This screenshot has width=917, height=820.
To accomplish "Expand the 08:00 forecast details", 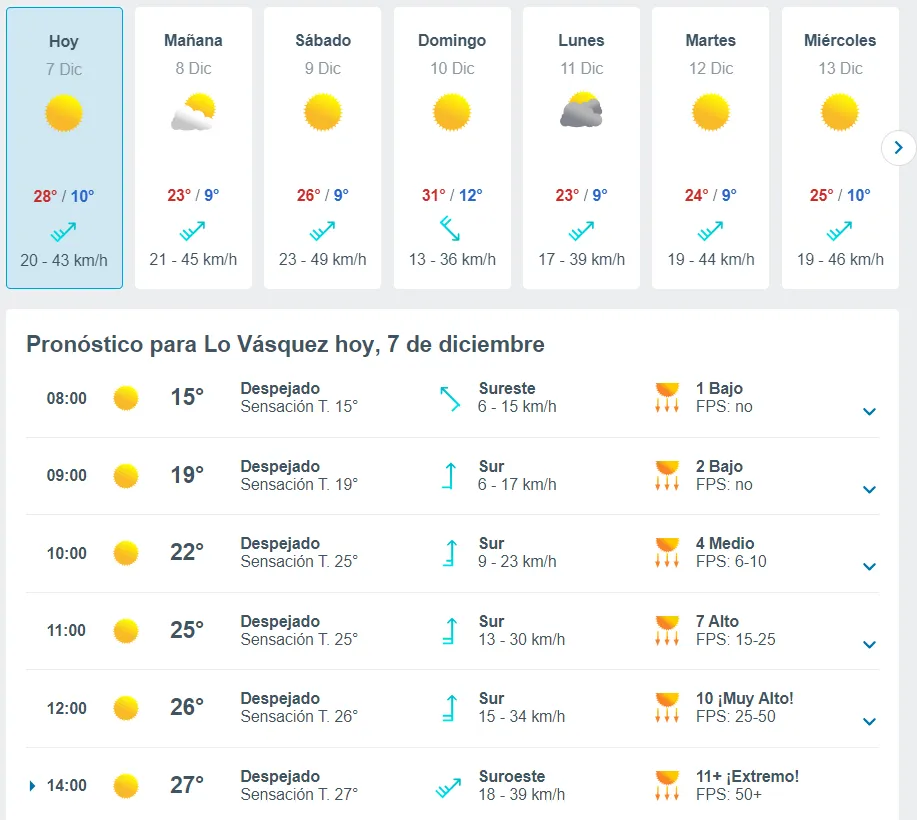I will [x=869, y=411].
